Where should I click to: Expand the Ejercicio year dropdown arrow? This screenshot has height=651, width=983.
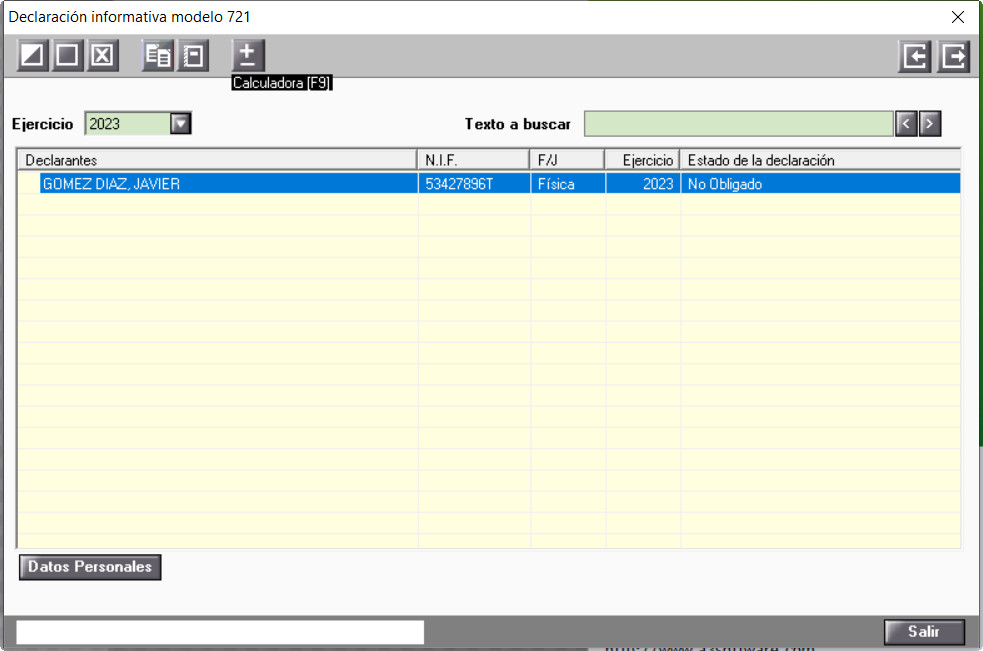181,124
